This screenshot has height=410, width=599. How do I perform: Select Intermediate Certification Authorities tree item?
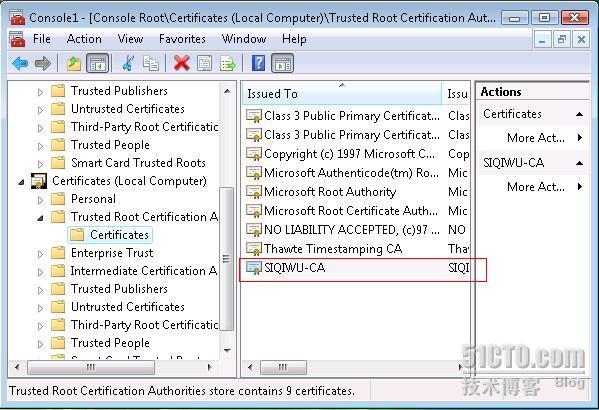coord(144,271)
